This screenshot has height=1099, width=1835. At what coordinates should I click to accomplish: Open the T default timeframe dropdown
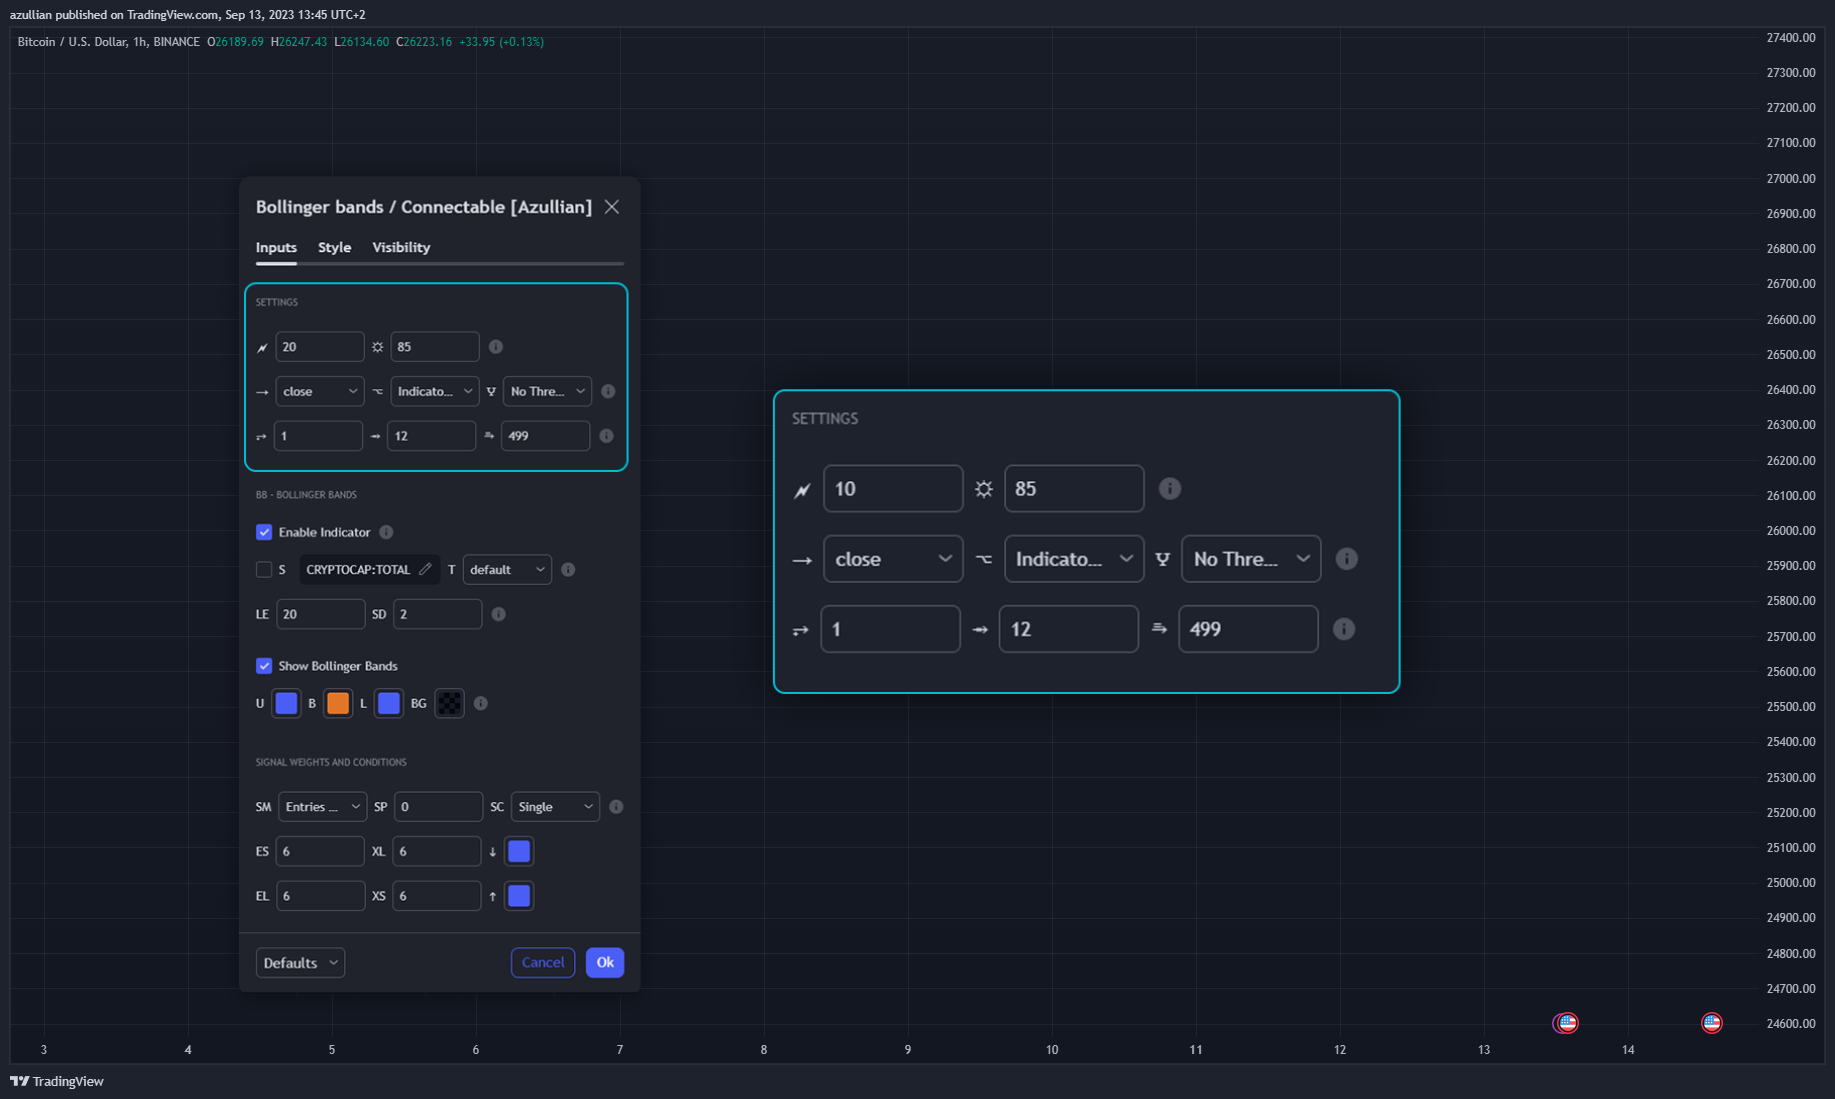507,569
